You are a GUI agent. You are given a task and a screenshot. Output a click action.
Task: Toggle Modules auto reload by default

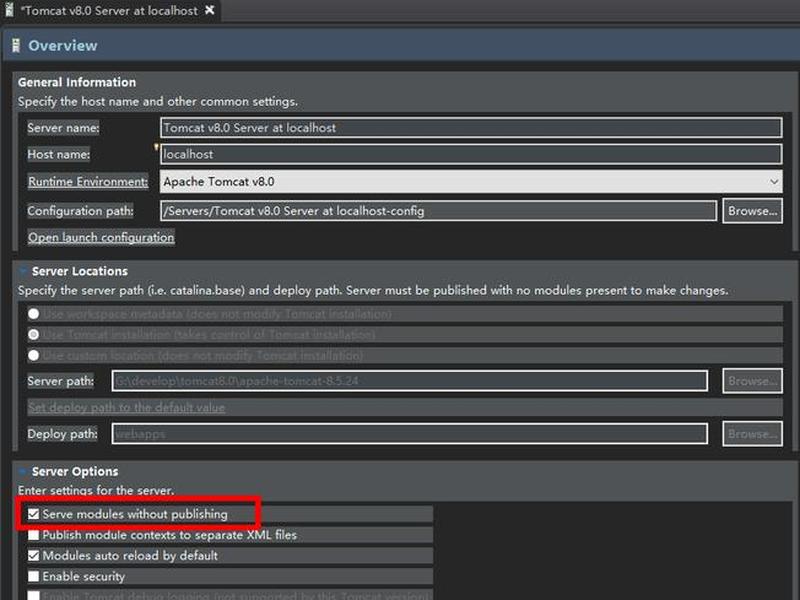pos(34,556)
